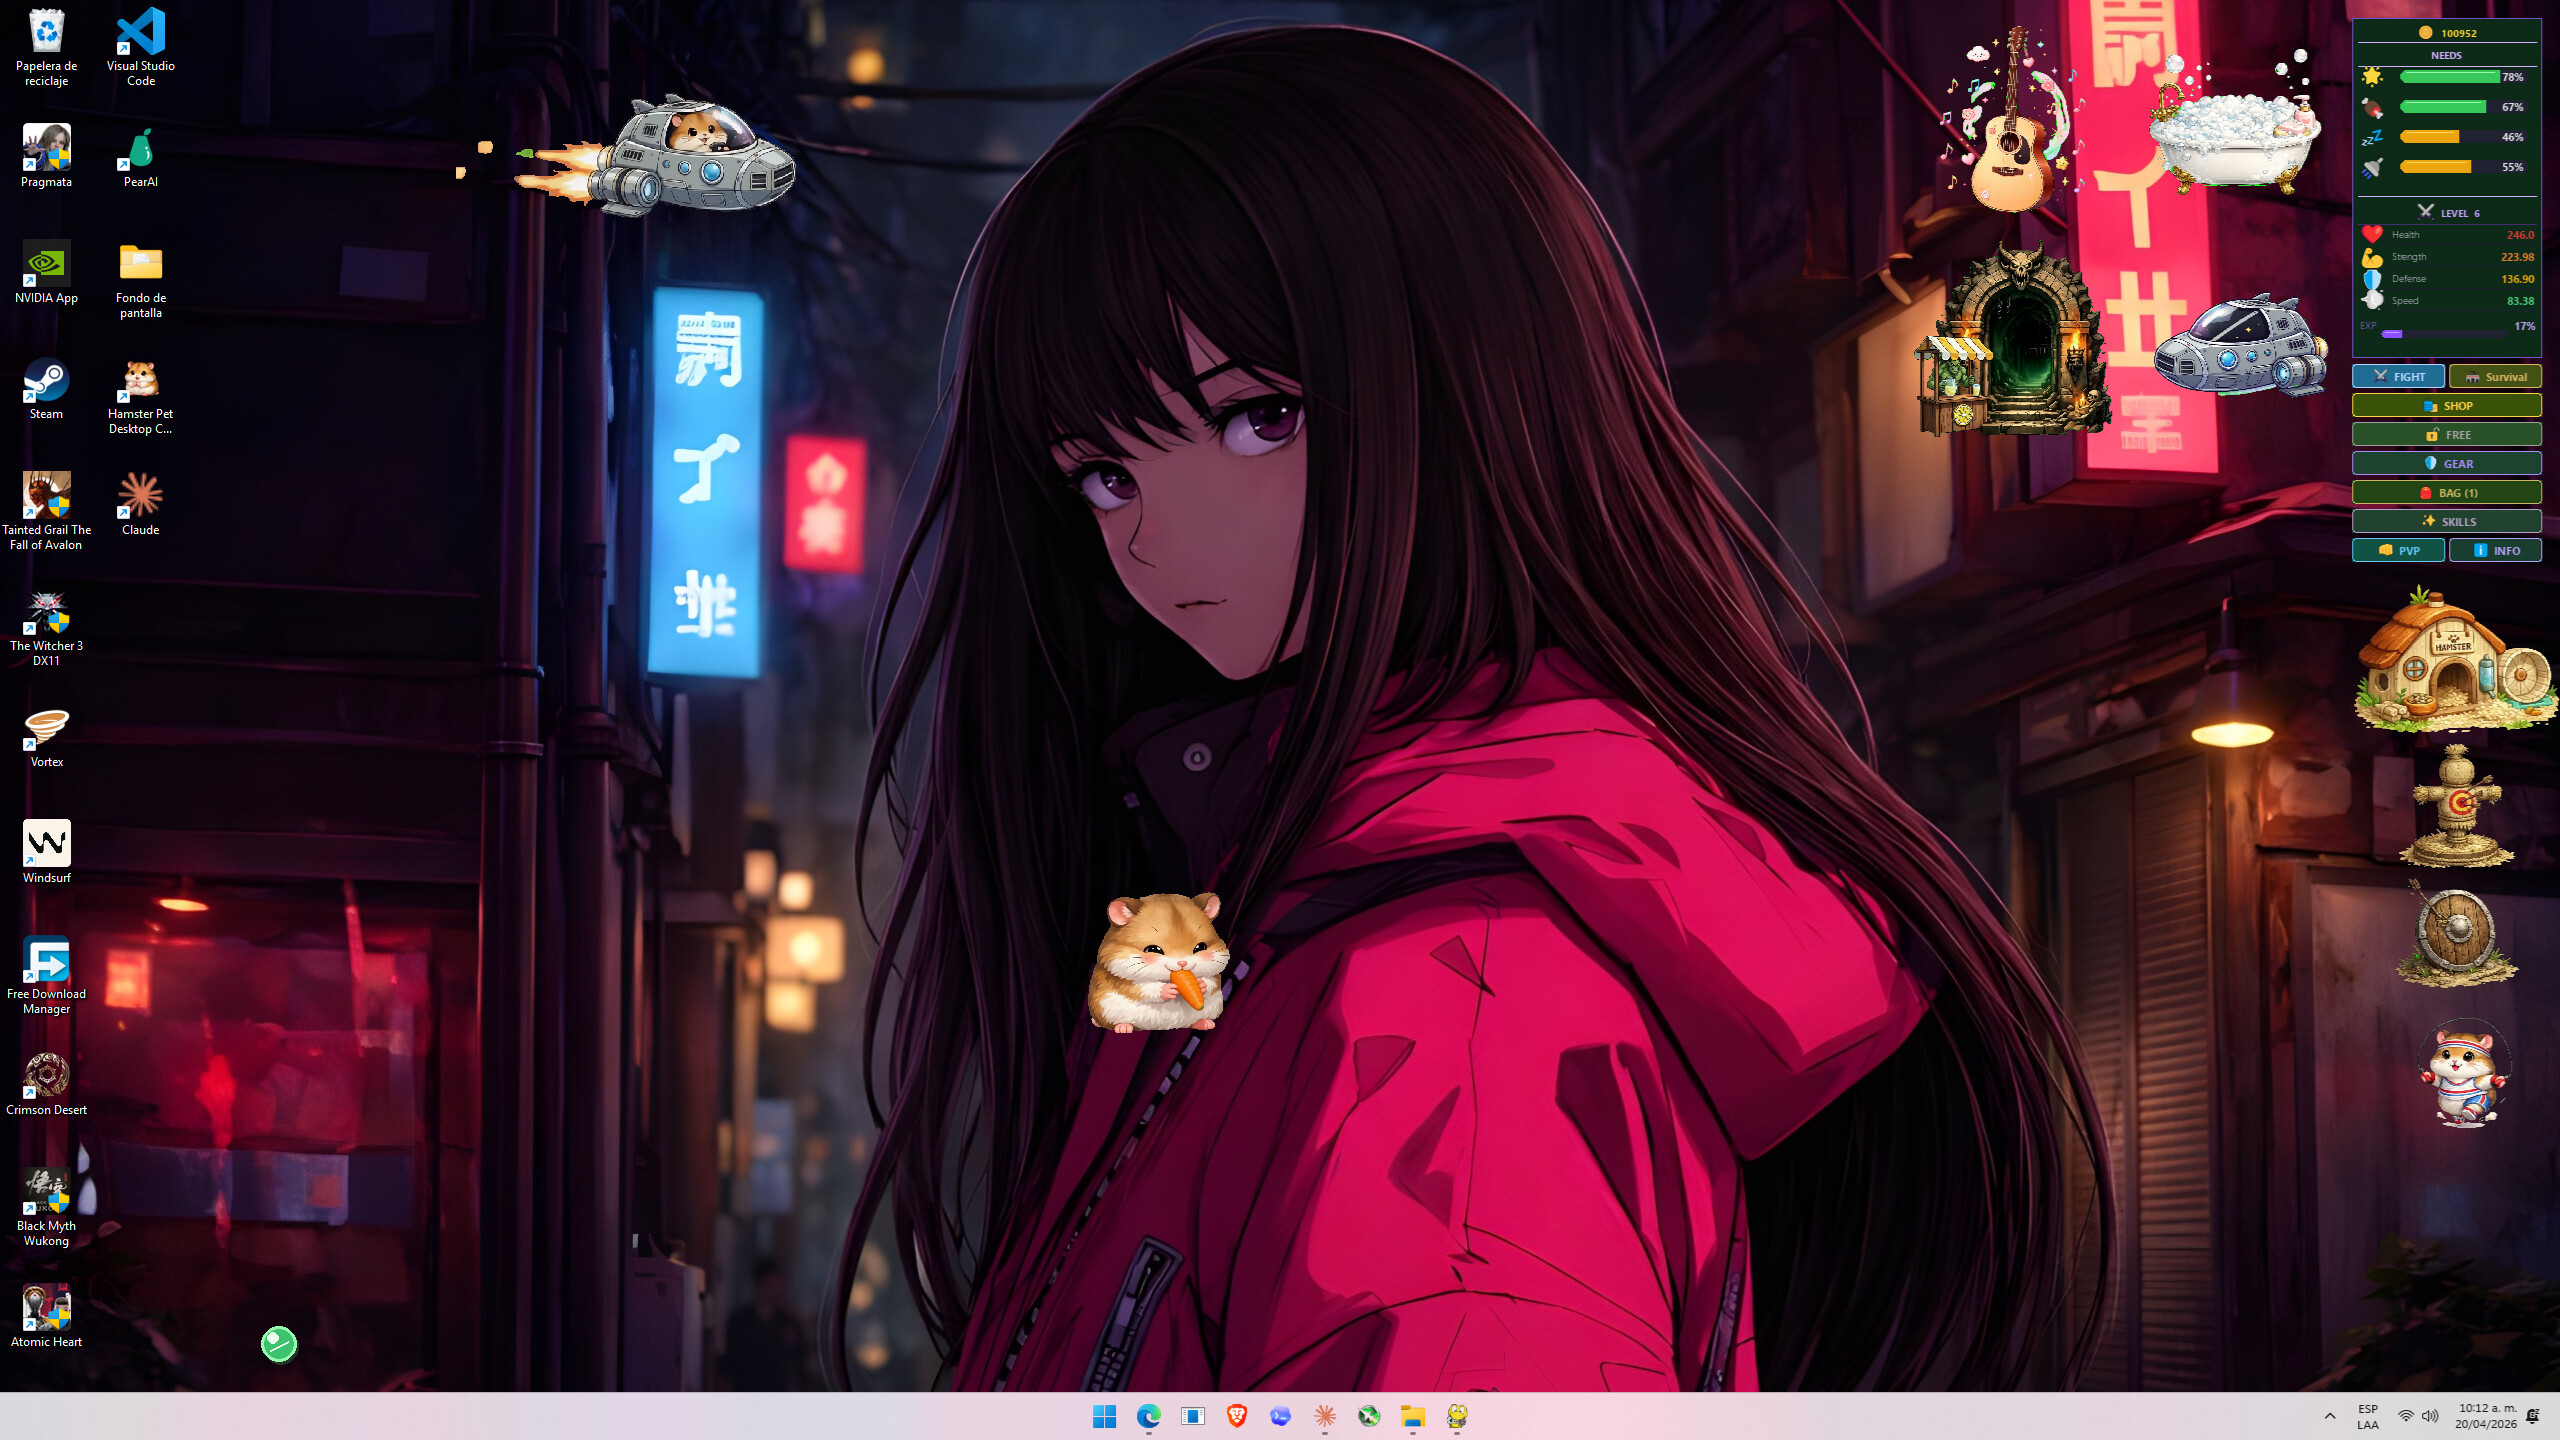Open Claude from the taskbar

pos(1324,1416)
